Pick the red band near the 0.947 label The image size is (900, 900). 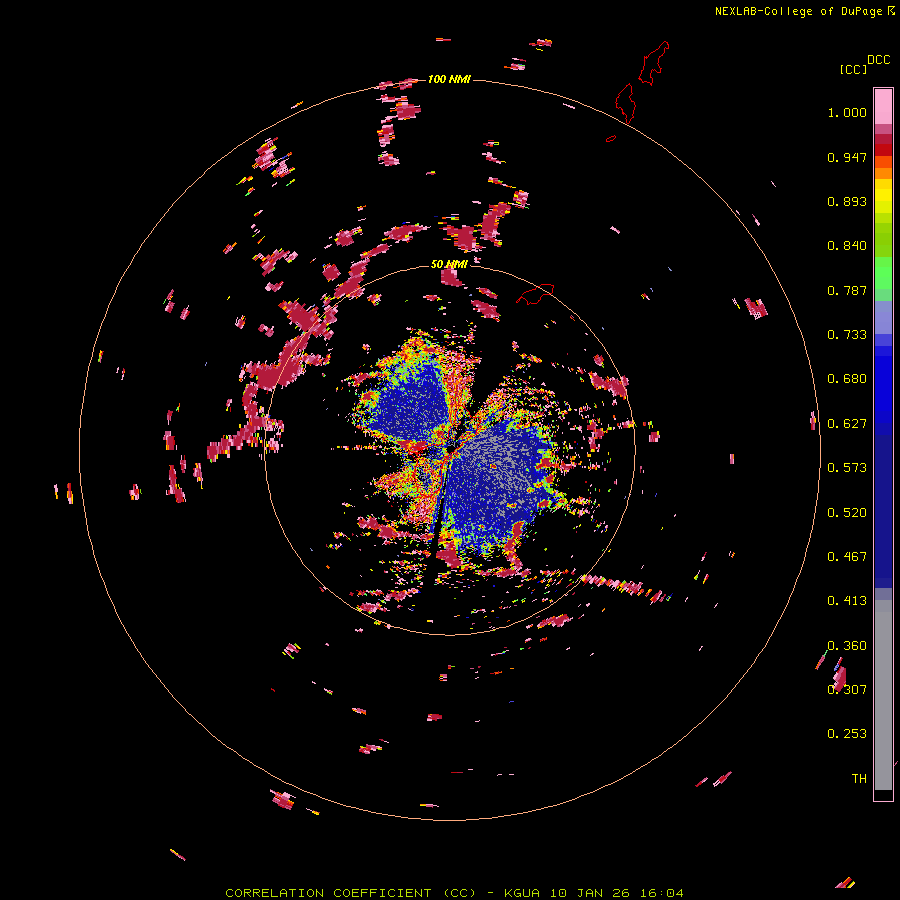(883, 150)
